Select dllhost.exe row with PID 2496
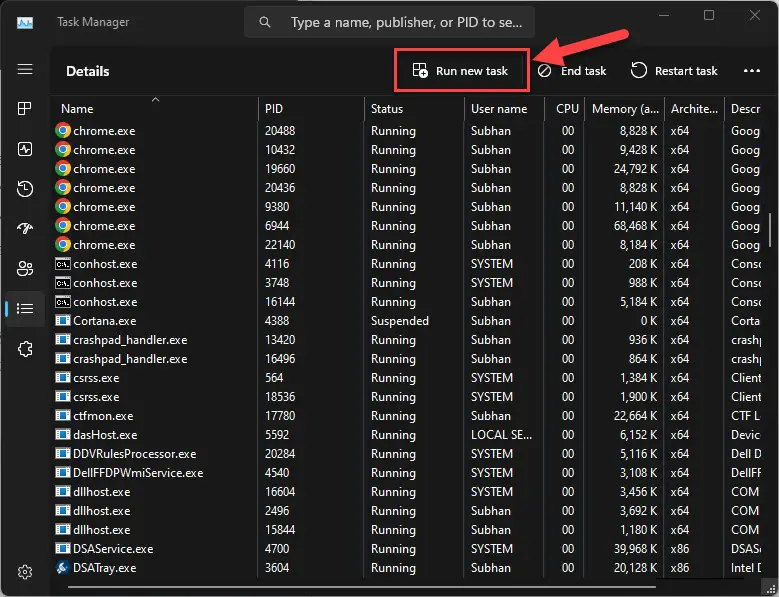This screenshot has width=779, height=597. (x=406, y=511)
